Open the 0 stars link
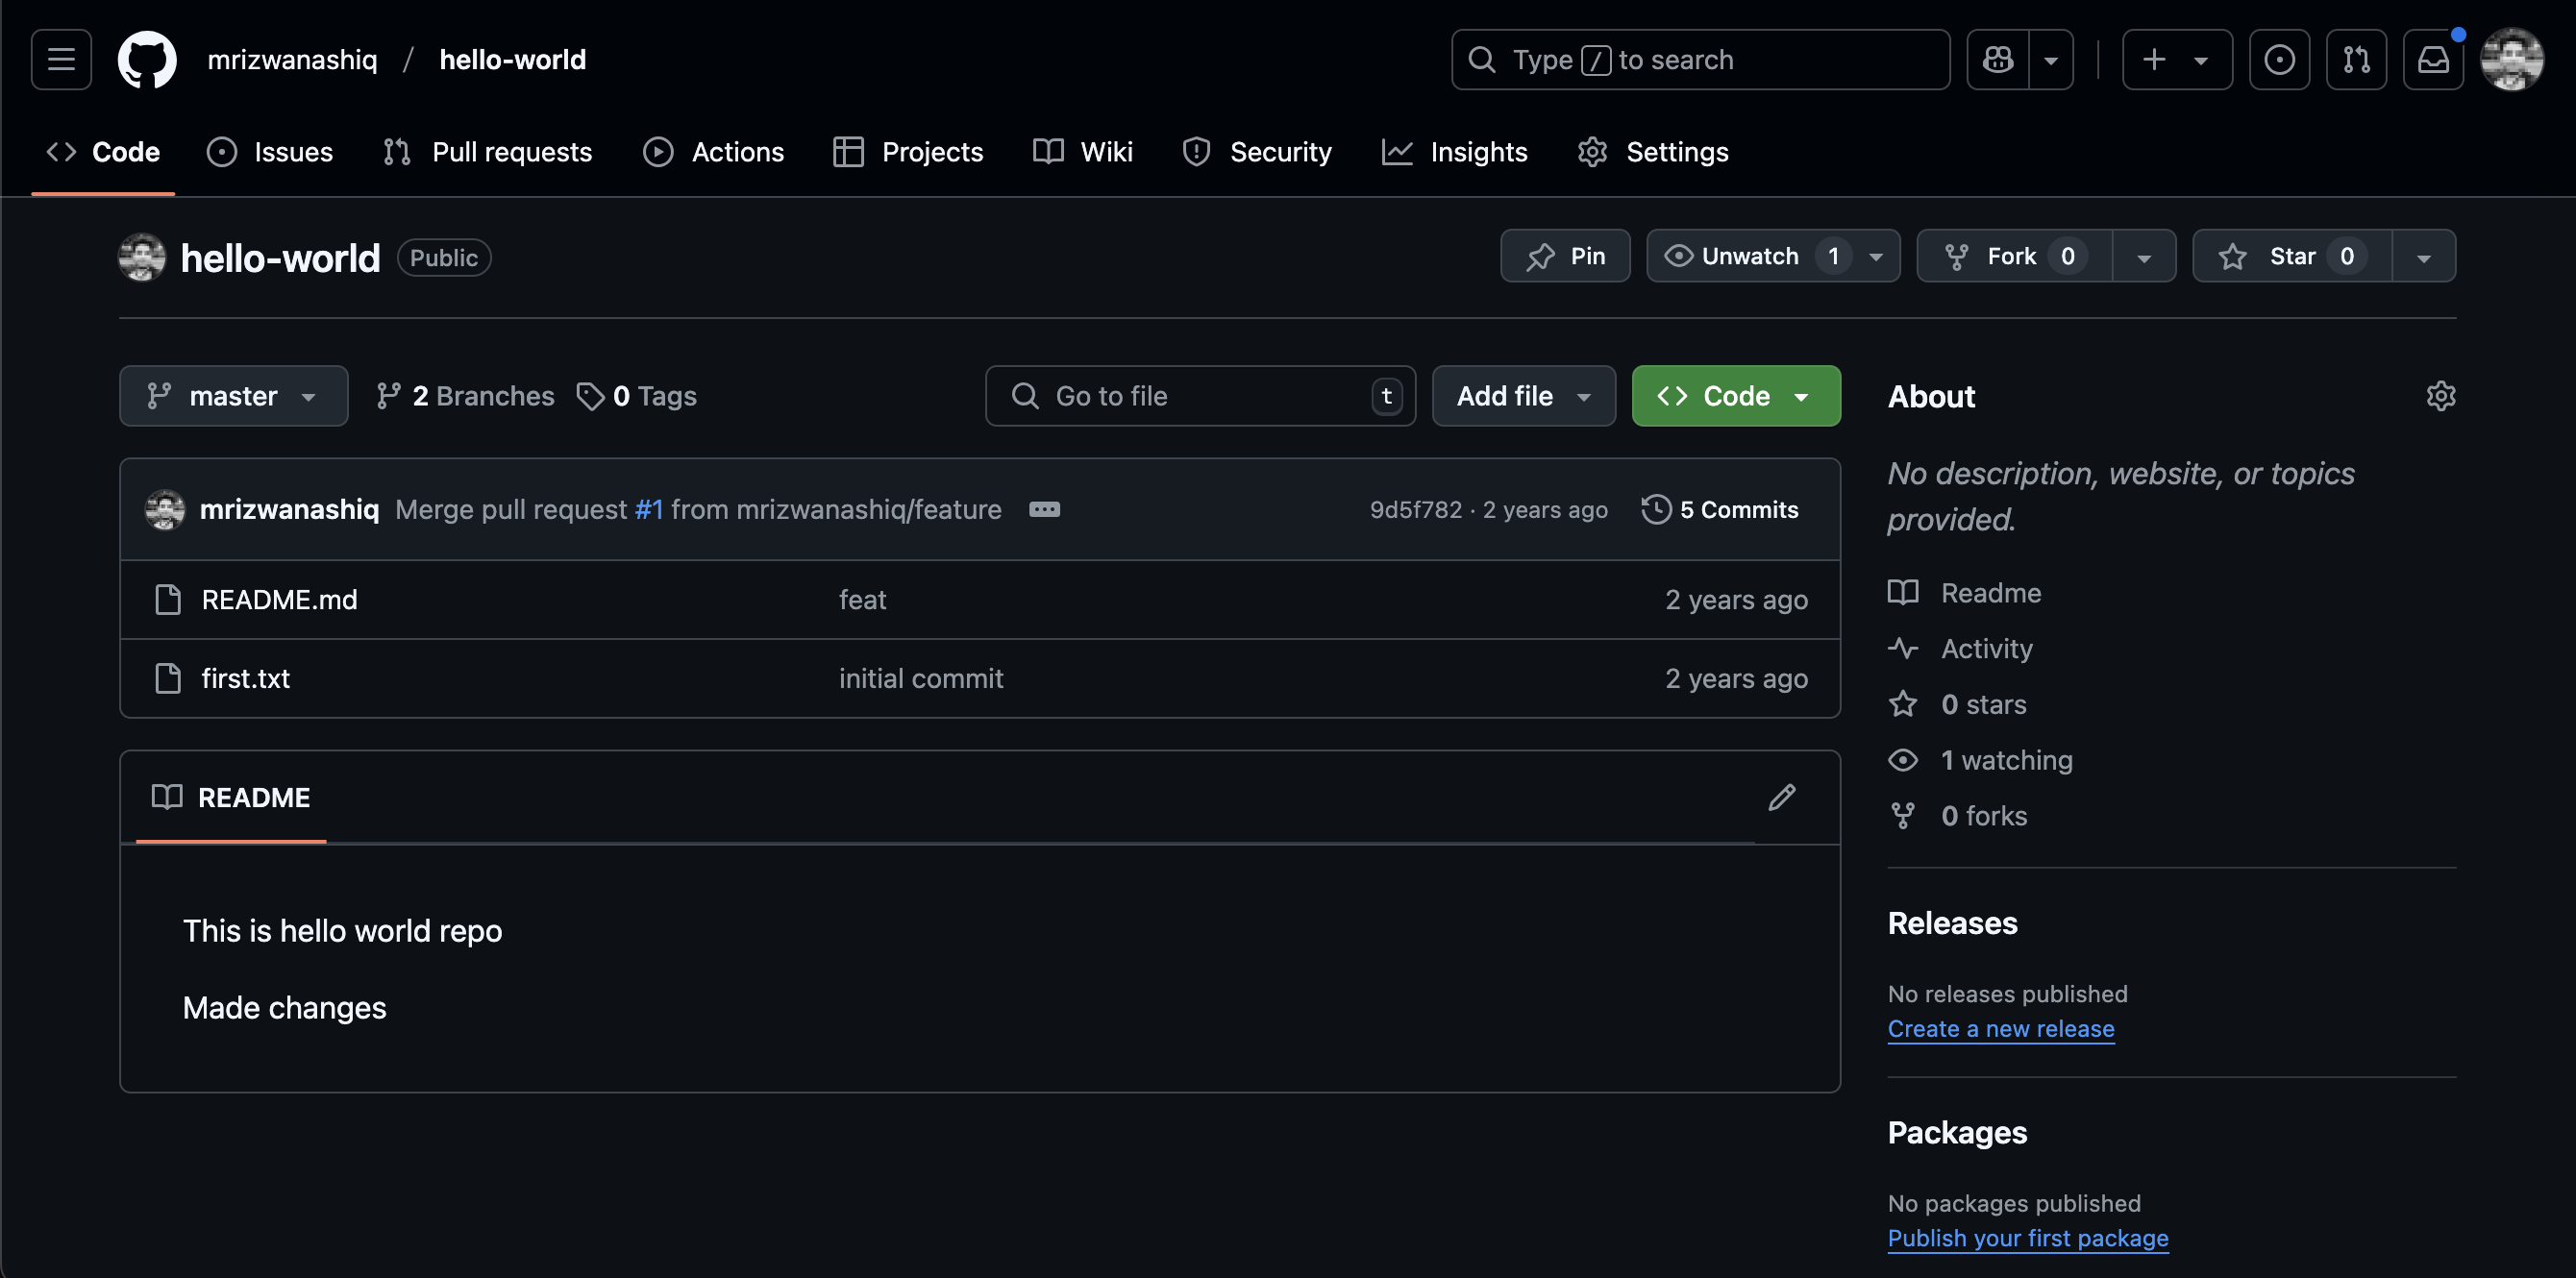The image size is (2576, 1278). [x=1957, y=704]
